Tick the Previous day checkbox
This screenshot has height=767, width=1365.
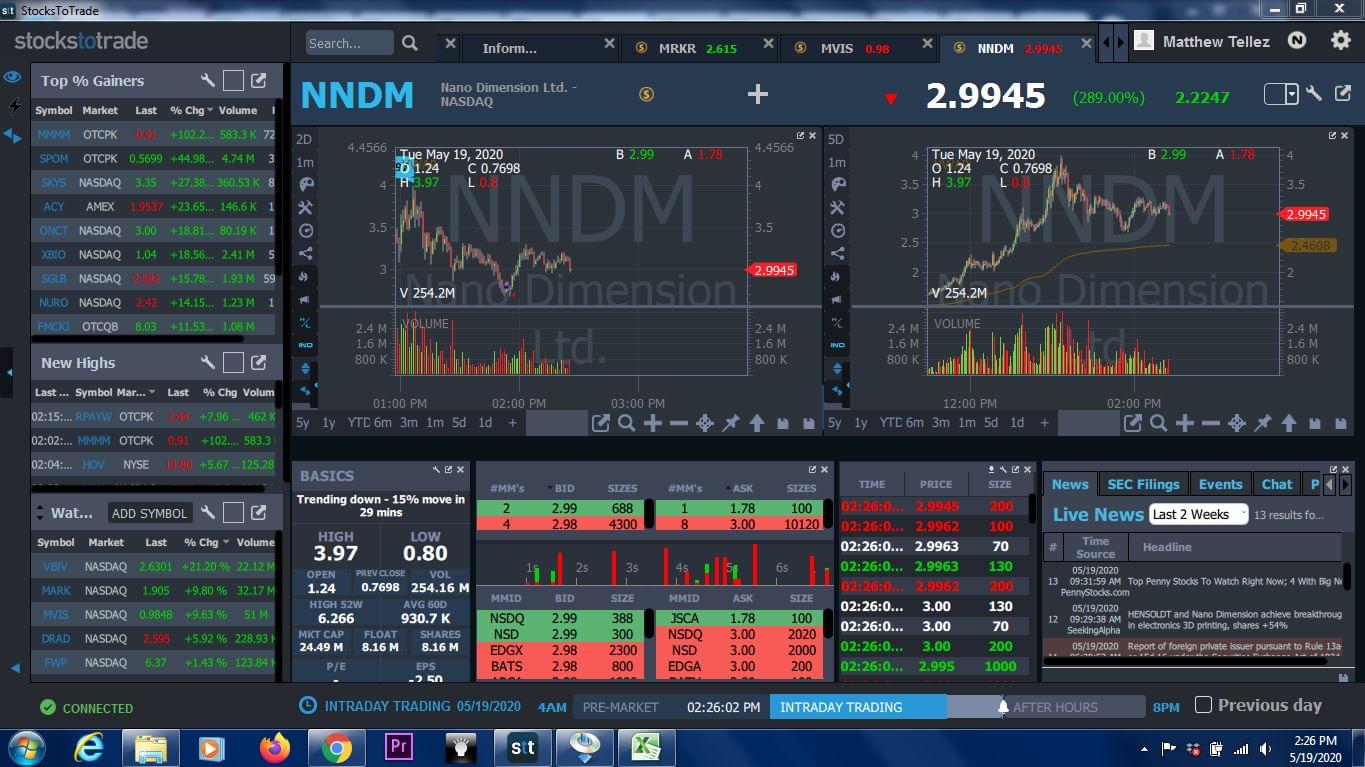pyautogui.click(x=1203, y=705)
